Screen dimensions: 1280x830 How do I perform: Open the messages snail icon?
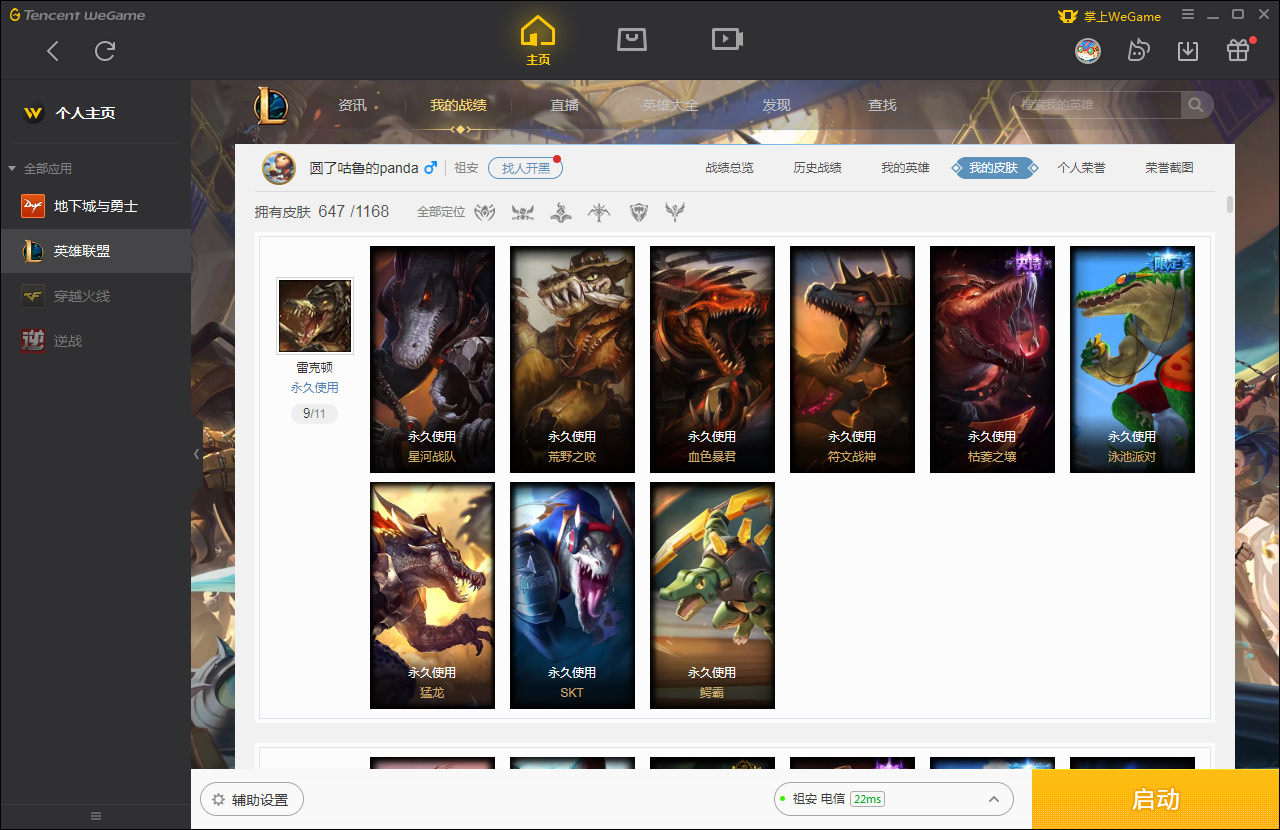1138,50
